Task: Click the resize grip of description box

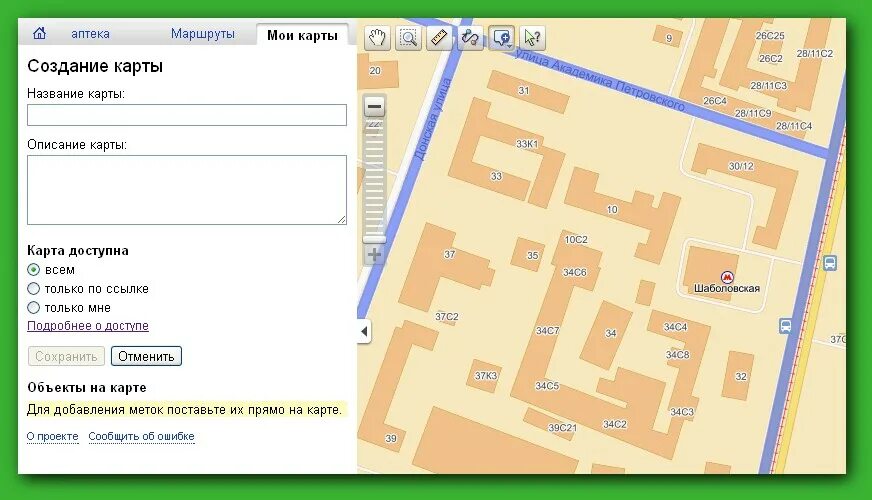Action: pyautogui.click(x=341, y=219)
